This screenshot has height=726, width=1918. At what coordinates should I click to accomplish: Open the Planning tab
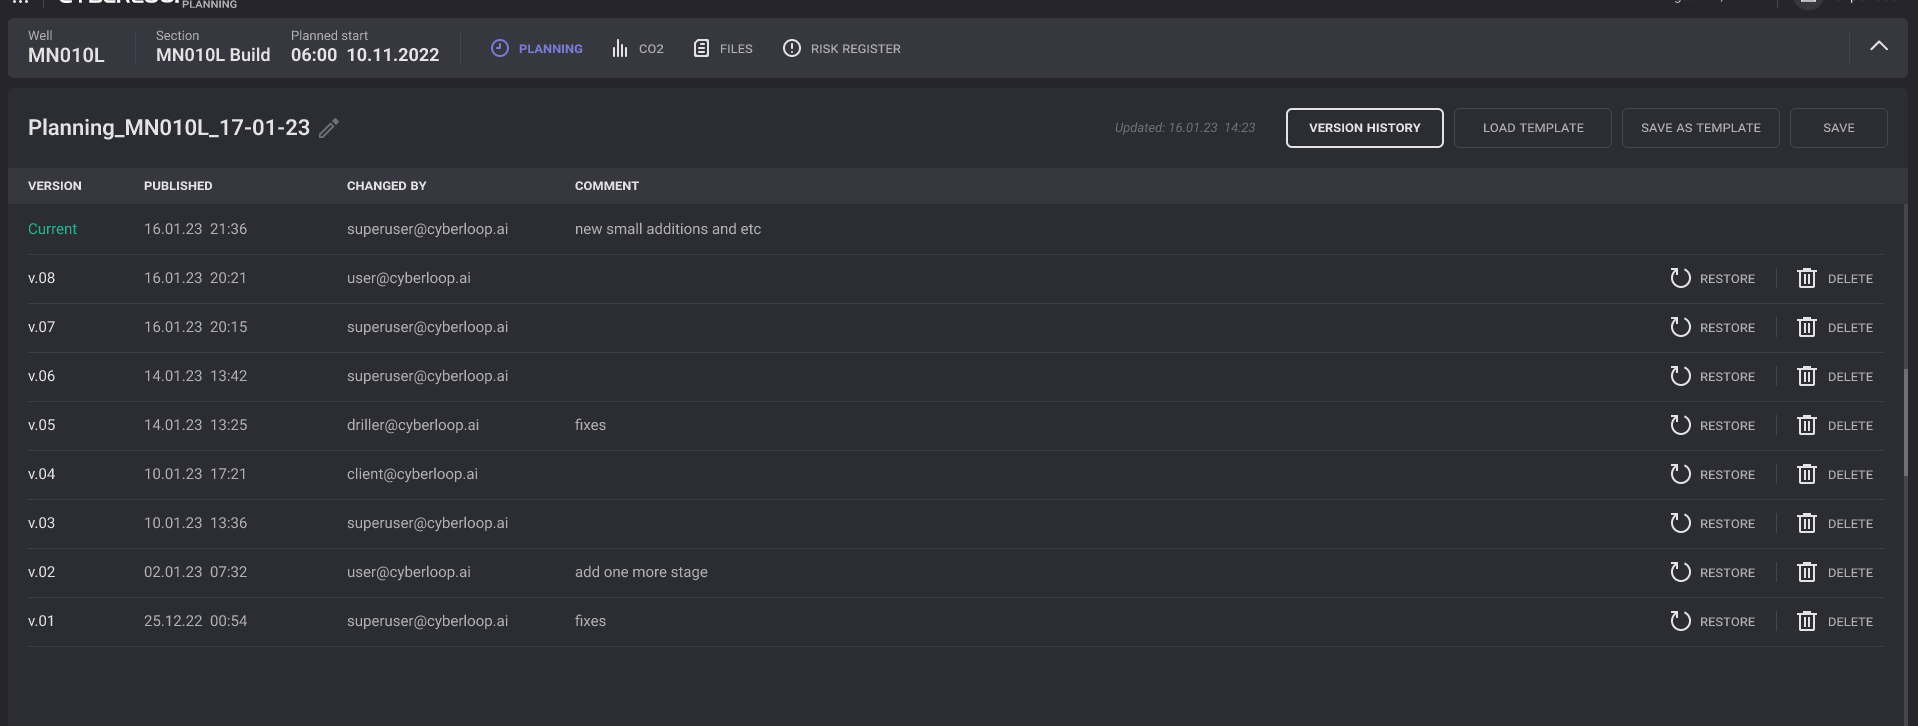pyautogui.click(x=538, y=48)
